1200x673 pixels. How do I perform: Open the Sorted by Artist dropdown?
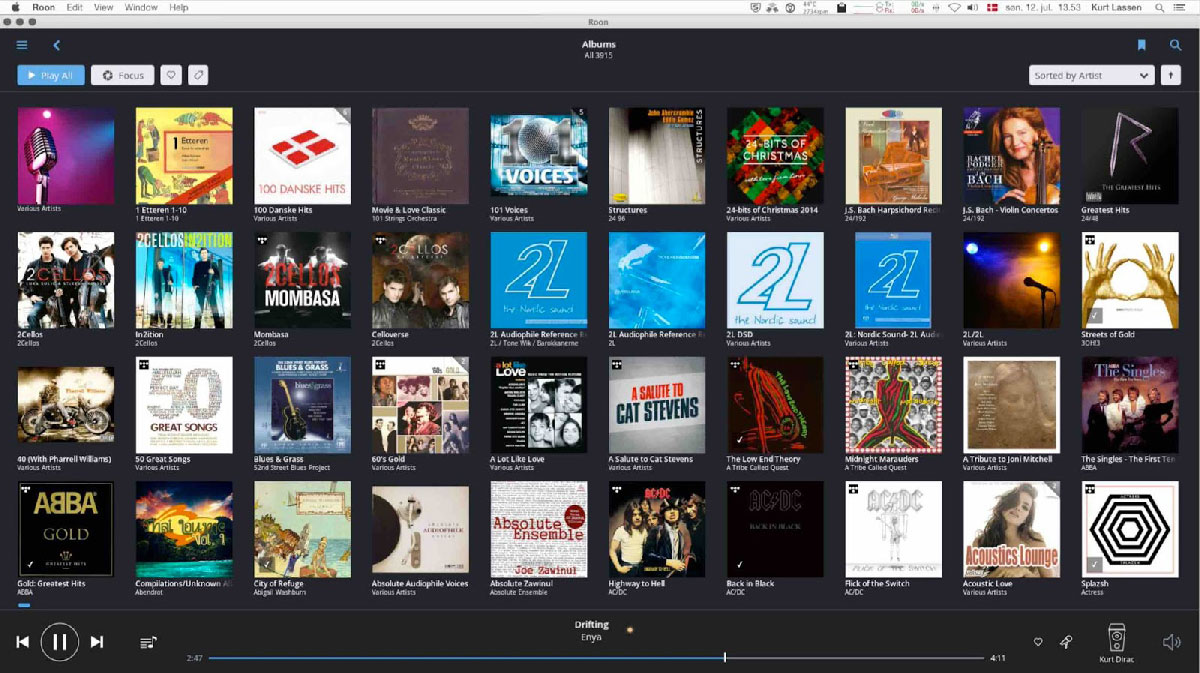click(1091, 75)
